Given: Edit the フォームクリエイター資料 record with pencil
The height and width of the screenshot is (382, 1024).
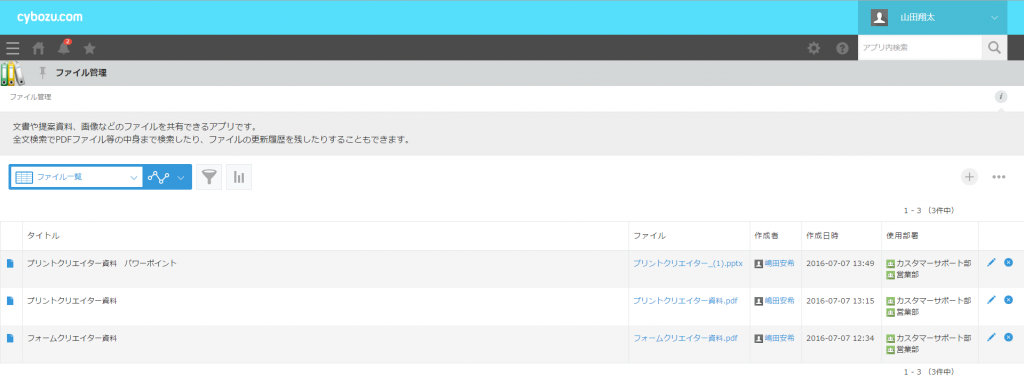Looking at the screenshot, I should pos(991,337).
